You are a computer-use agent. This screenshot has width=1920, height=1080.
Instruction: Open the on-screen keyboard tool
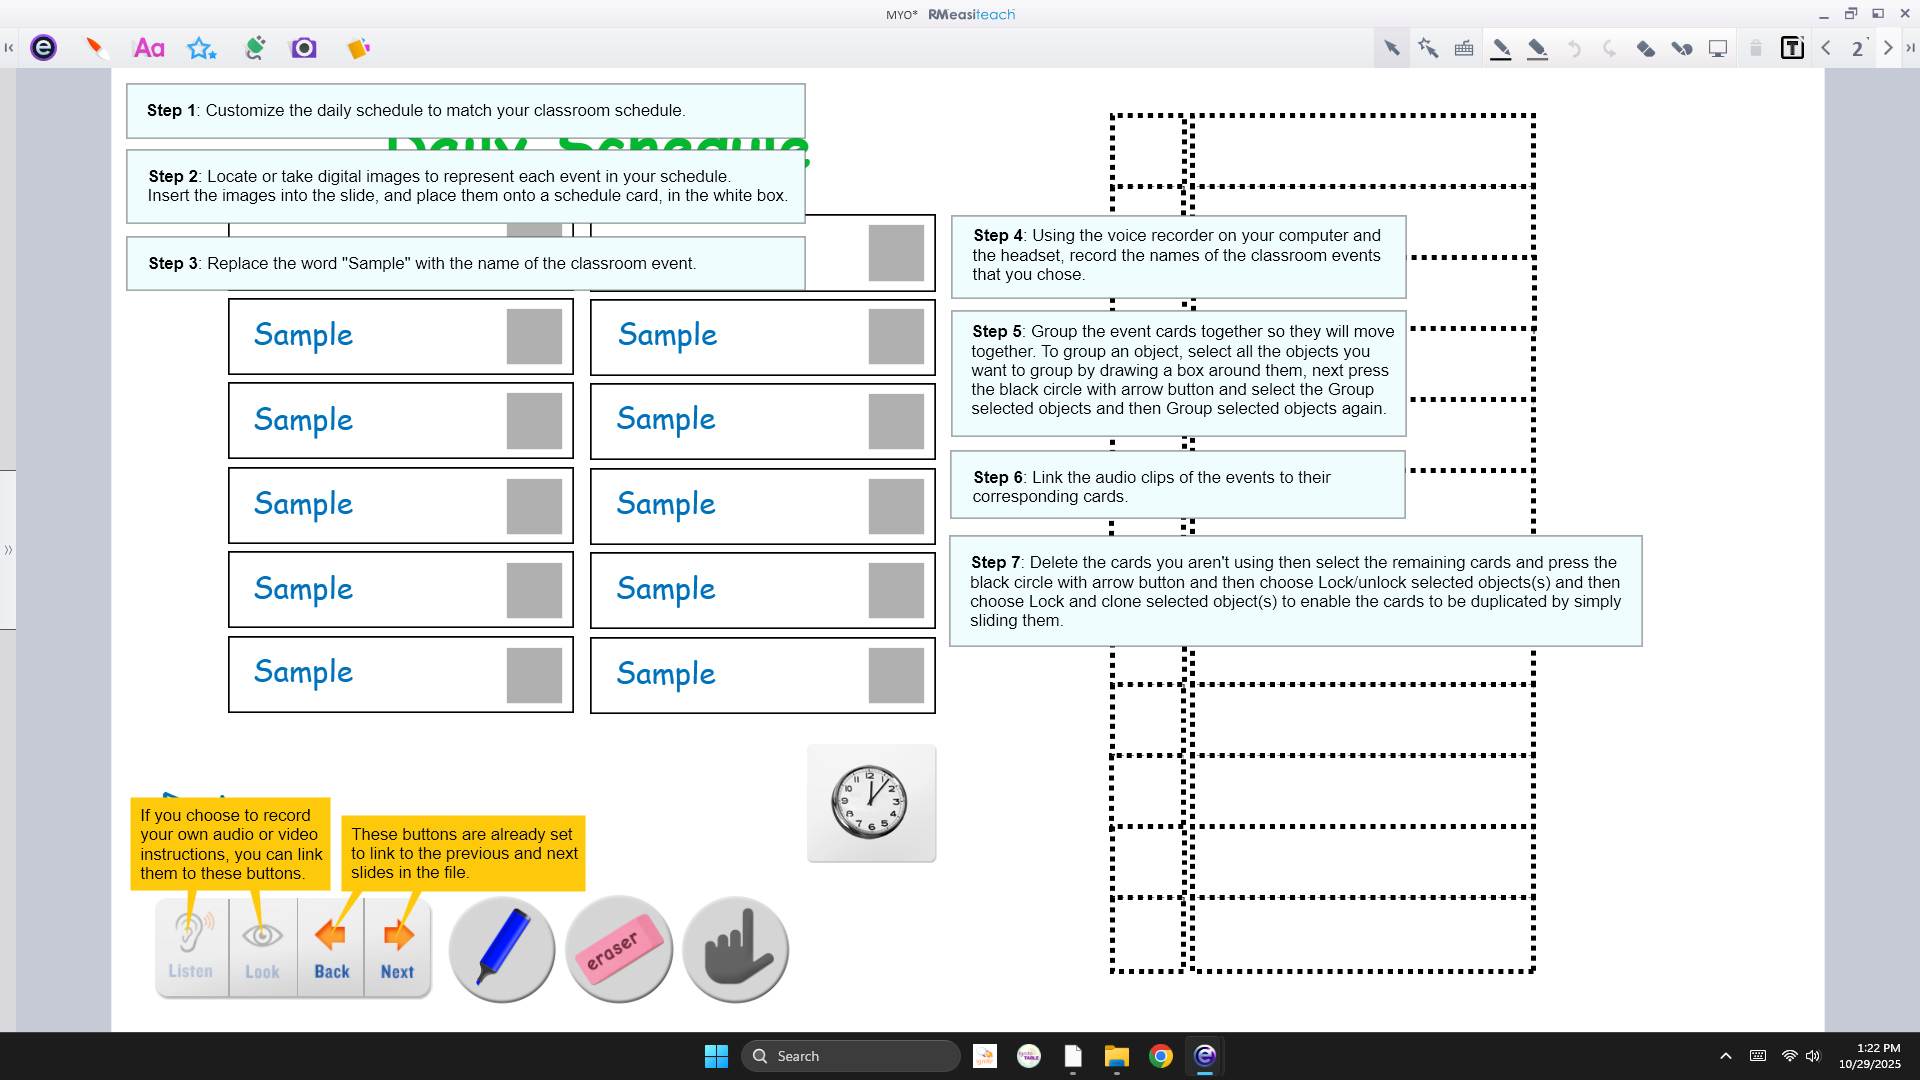(x=1464, y=47)
